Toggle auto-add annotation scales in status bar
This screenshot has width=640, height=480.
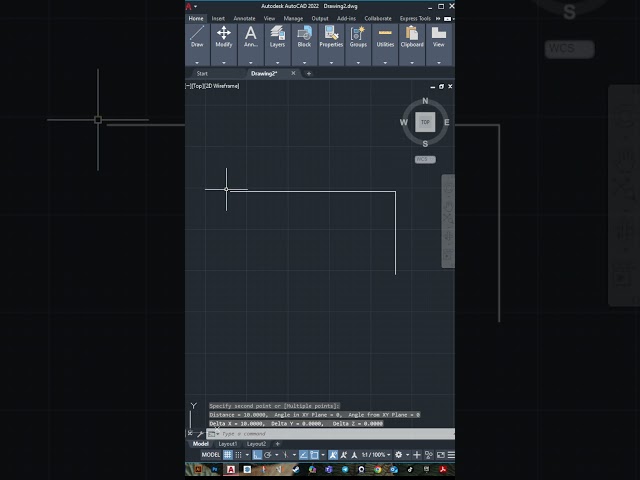coord(344,455)
